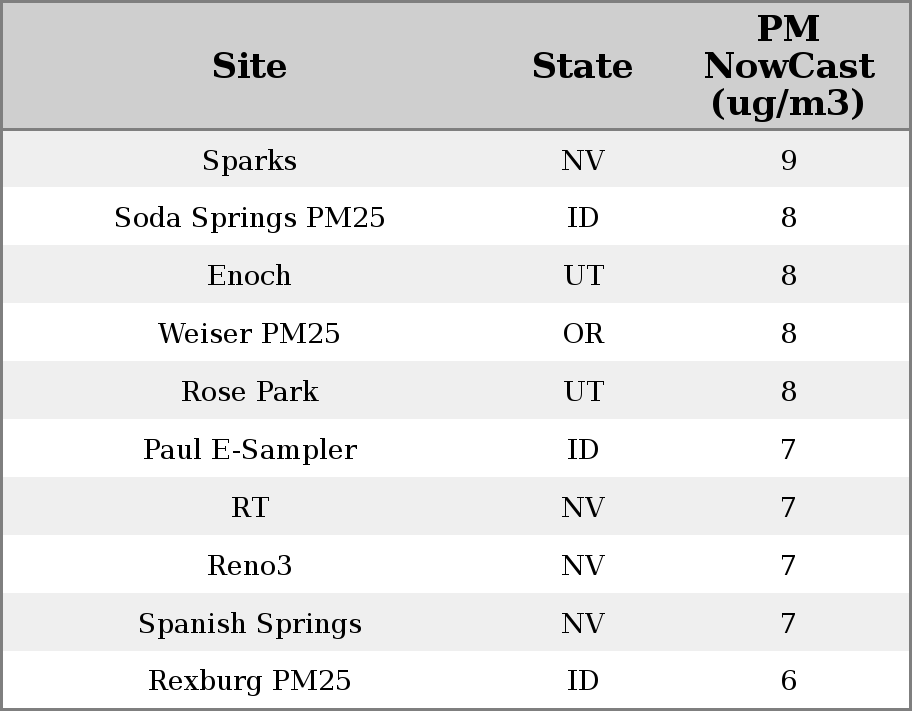Select the ID state cell for Paul E-Sampler
Screen dimensions: 912x711
pos(583,450)
